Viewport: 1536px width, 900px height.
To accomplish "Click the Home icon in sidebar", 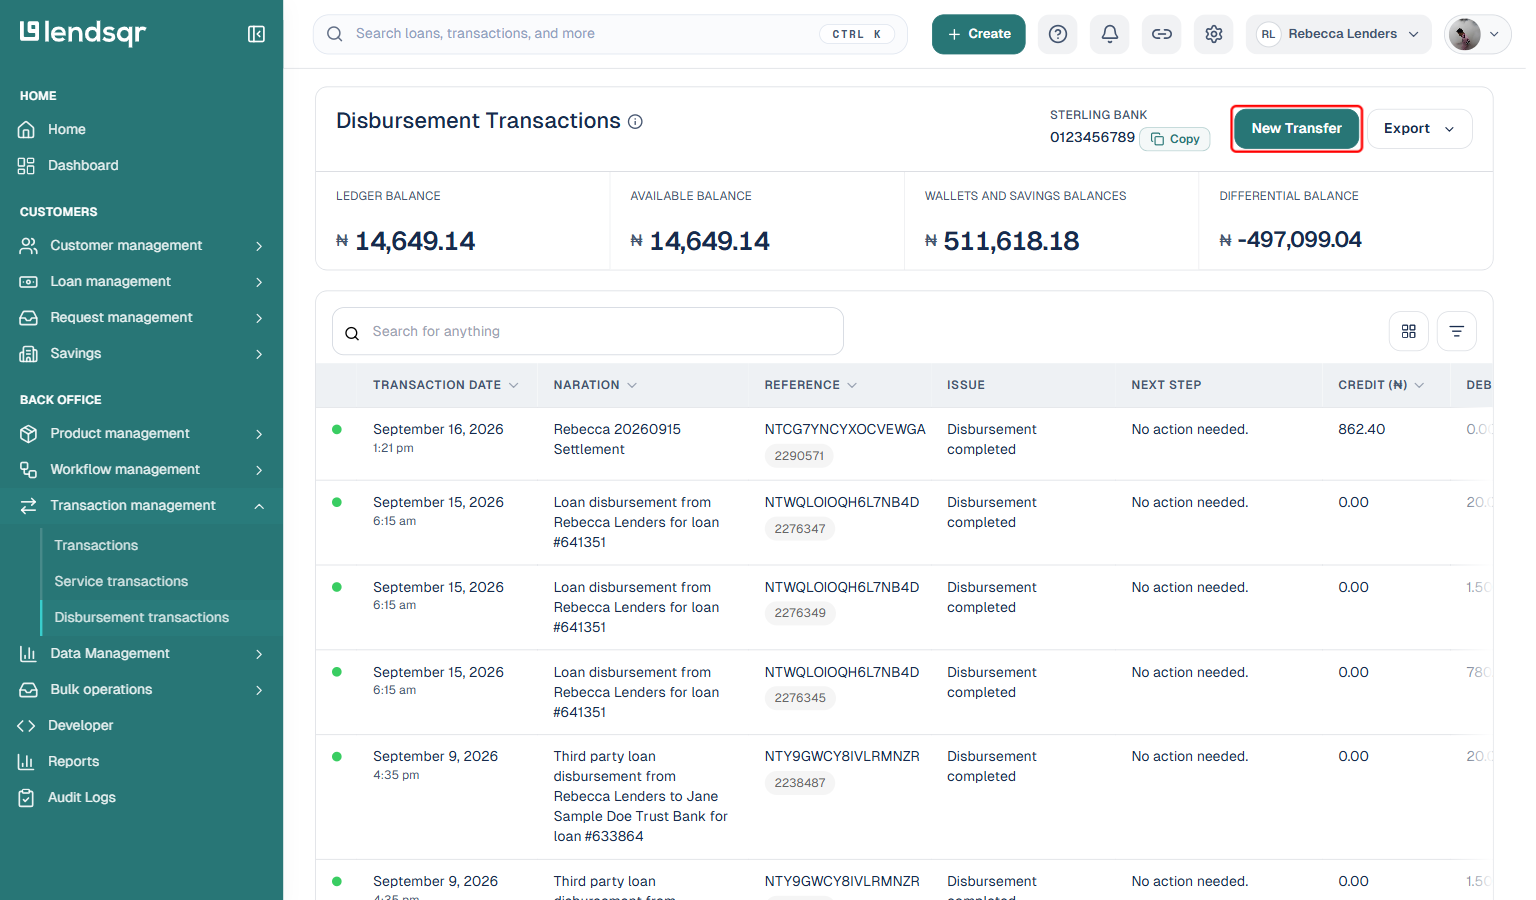I will 27,130.
